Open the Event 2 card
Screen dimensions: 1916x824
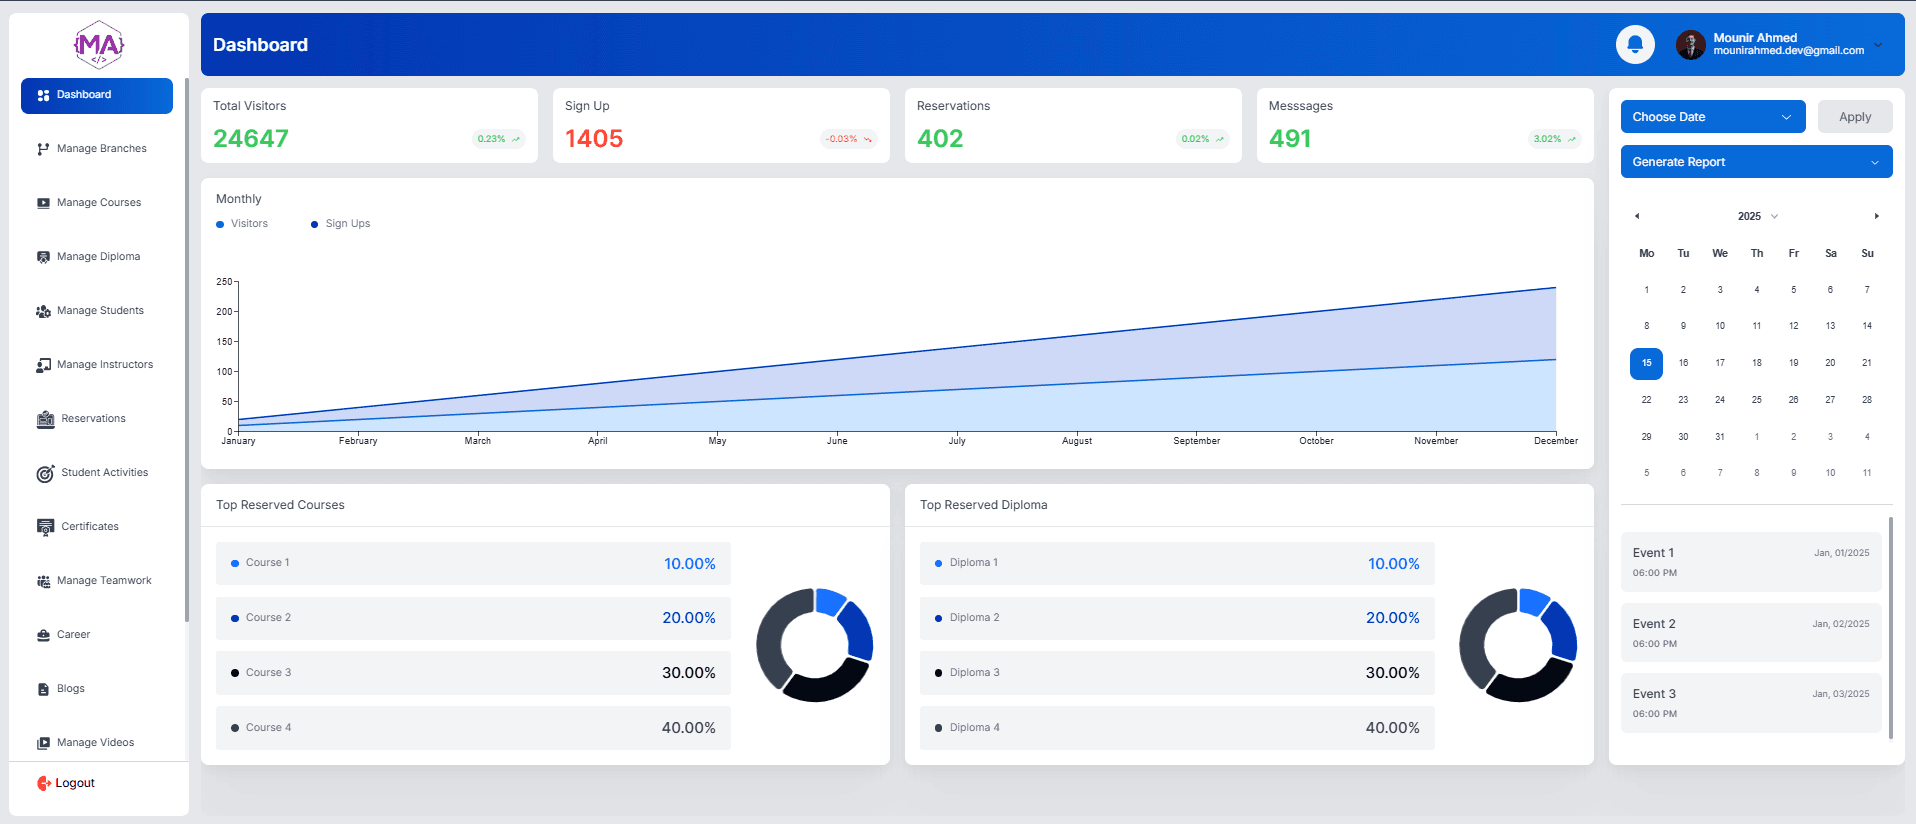[x=1750, y=633]
